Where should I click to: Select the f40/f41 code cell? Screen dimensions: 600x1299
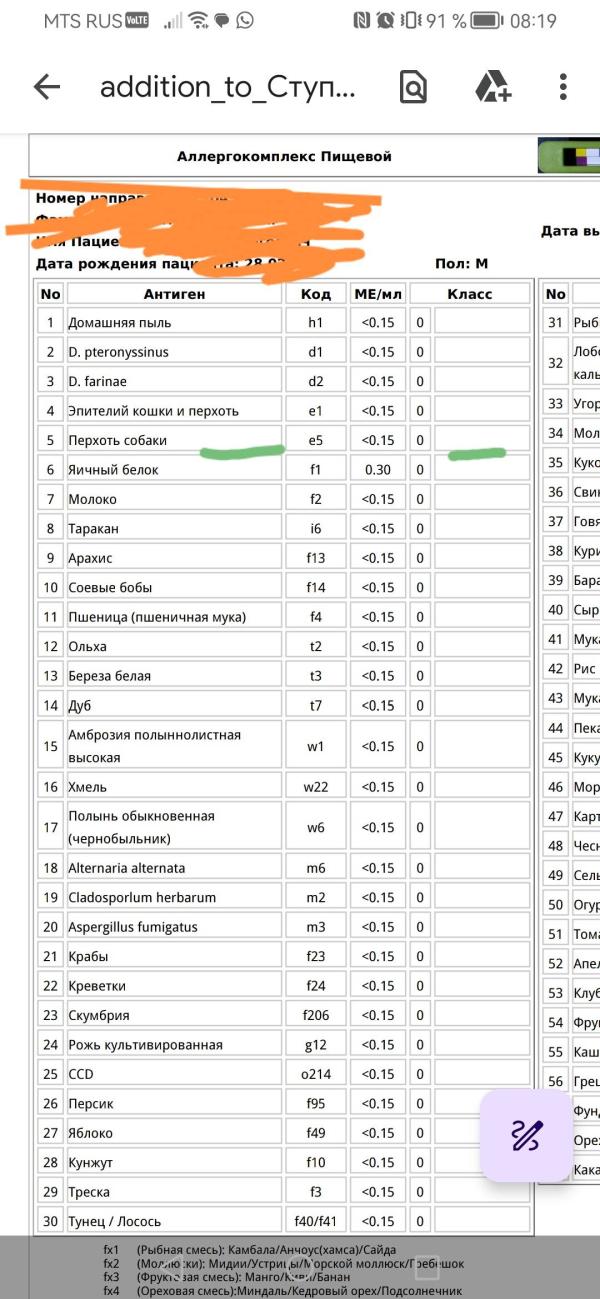316,1221
